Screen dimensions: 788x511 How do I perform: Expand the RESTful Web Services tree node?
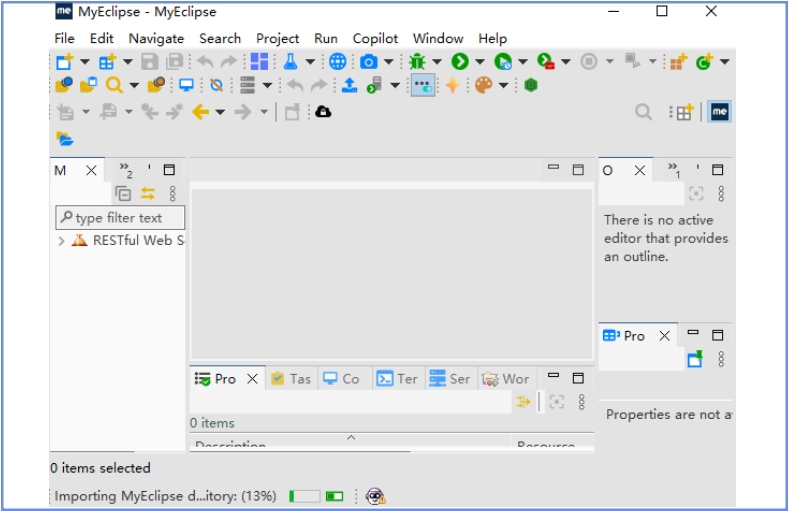[x=62, y=241]
